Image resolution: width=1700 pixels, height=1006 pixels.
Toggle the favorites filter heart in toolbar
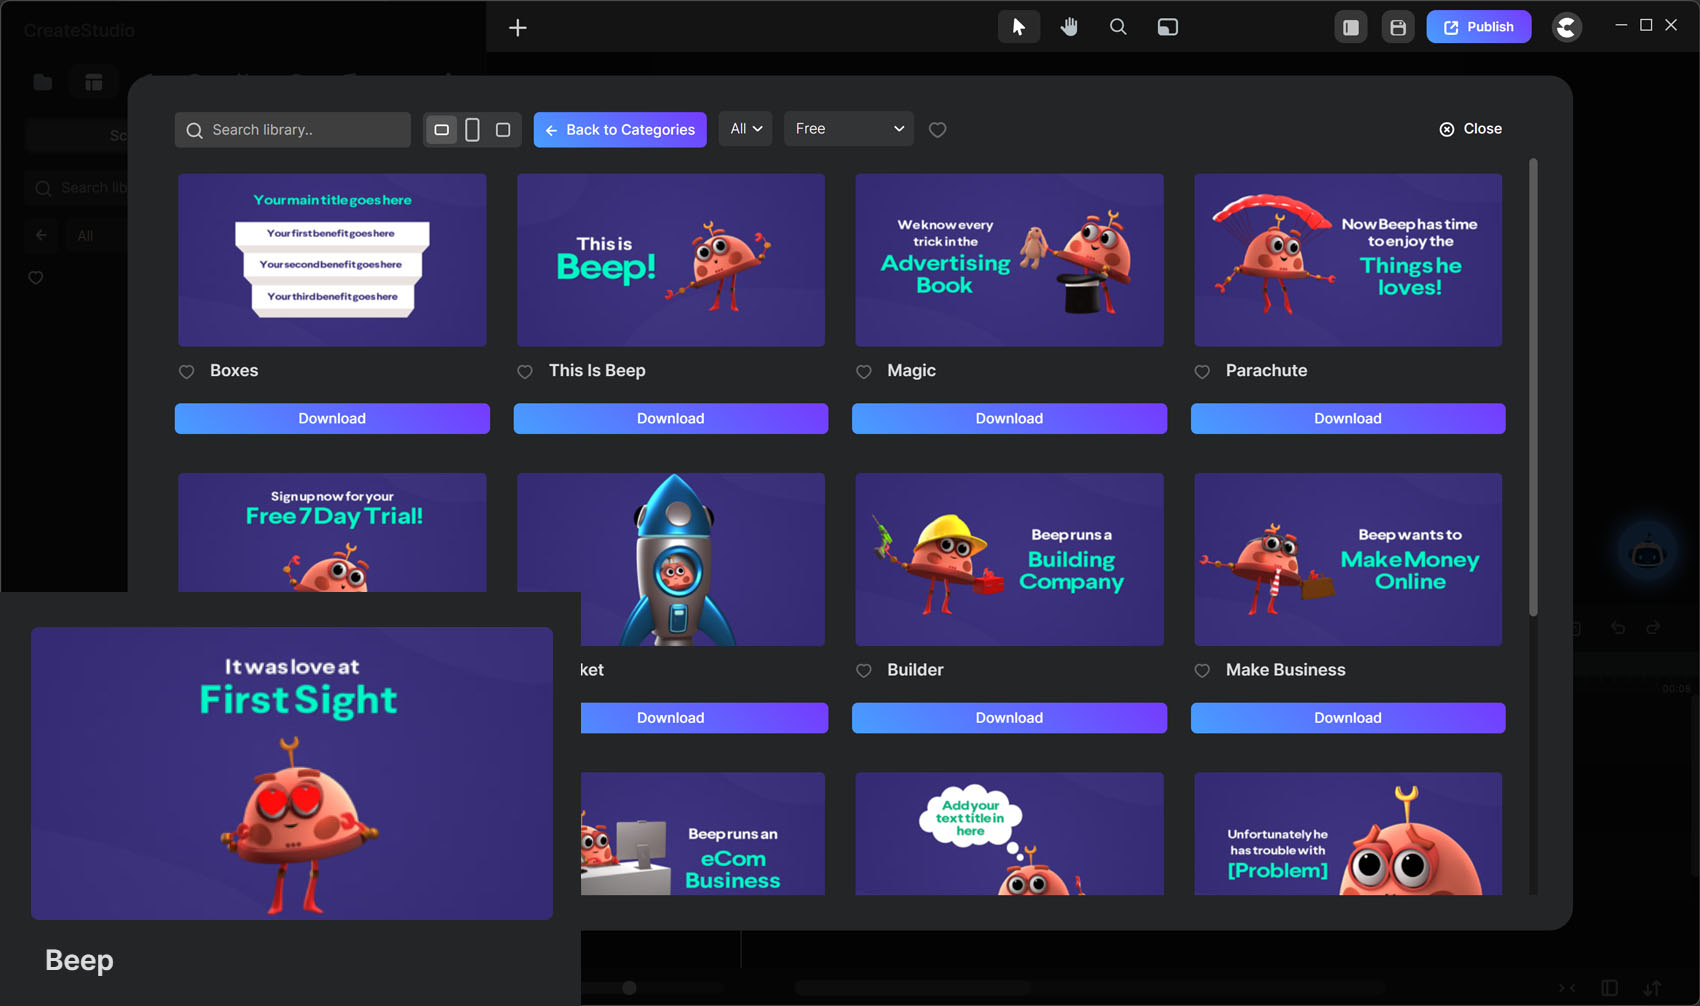pyautogui.click(x=937, y=130)
